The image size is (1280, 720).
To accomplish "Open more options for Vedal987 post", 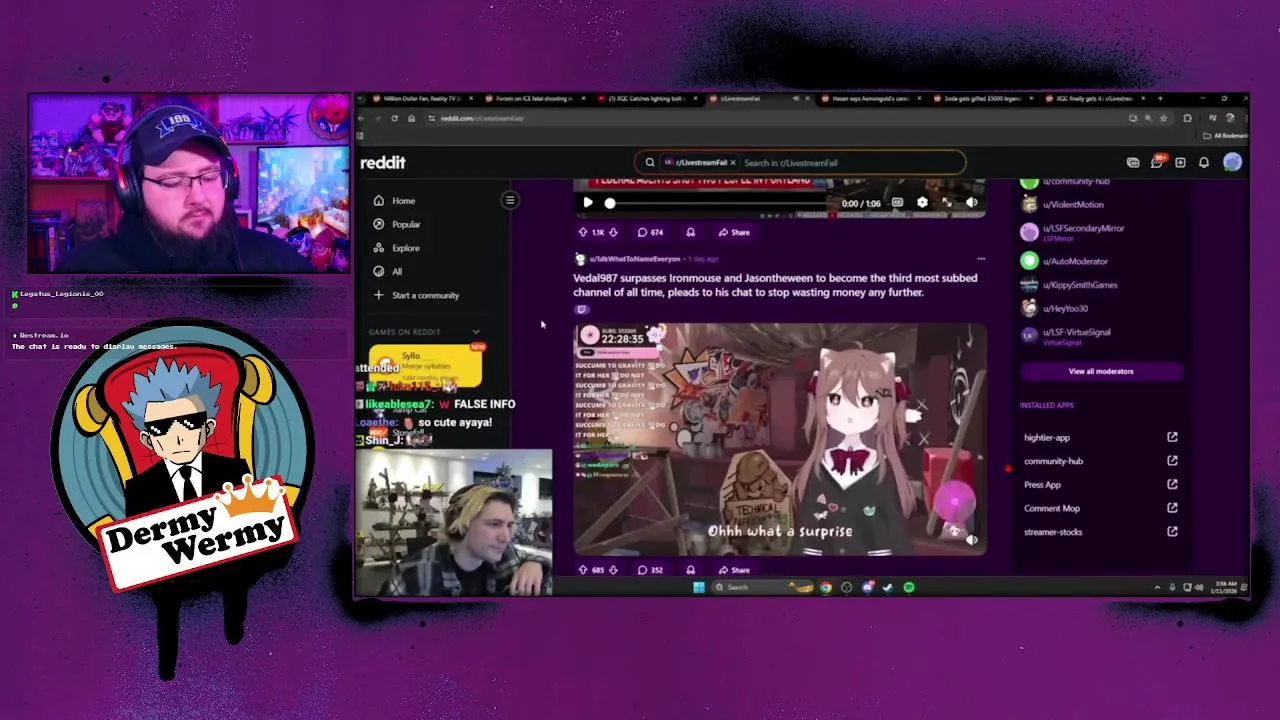I will coord(980,259).
